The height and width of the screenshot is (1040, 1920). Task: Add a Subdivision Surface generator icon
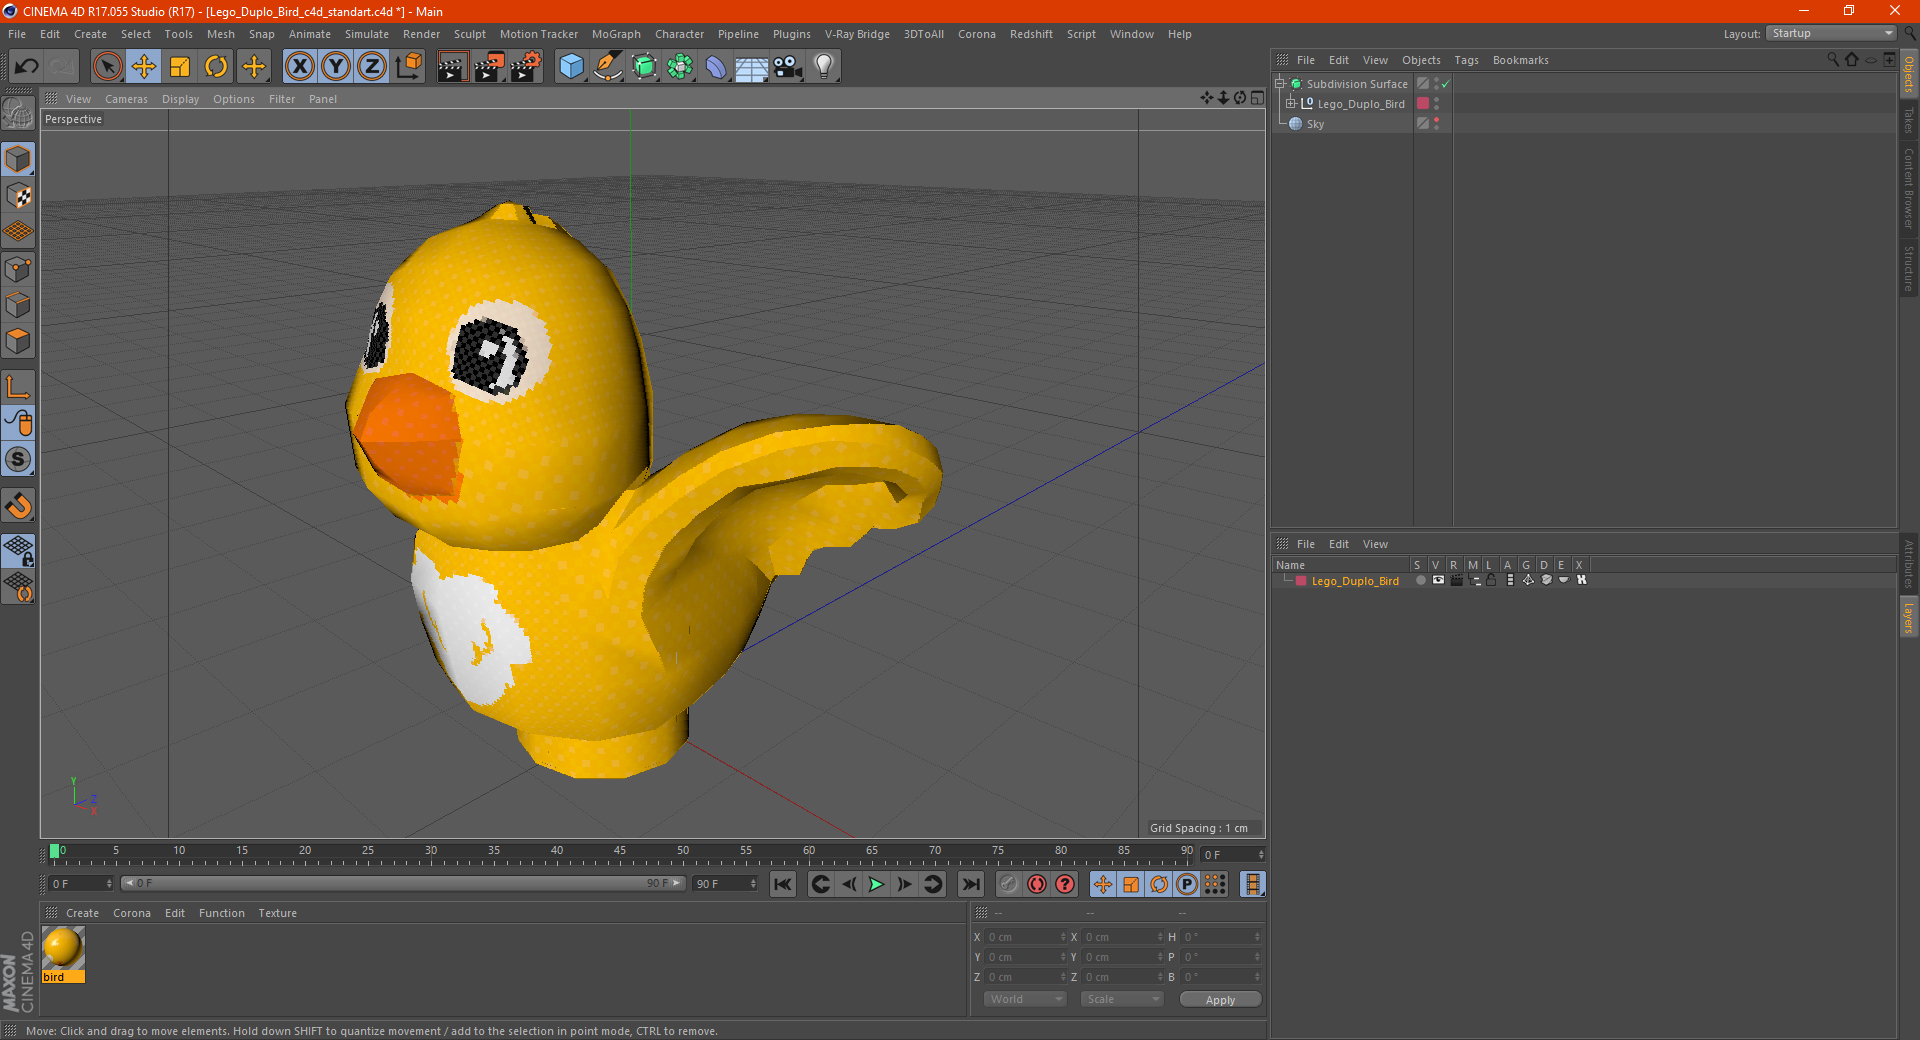pos(644,67)
